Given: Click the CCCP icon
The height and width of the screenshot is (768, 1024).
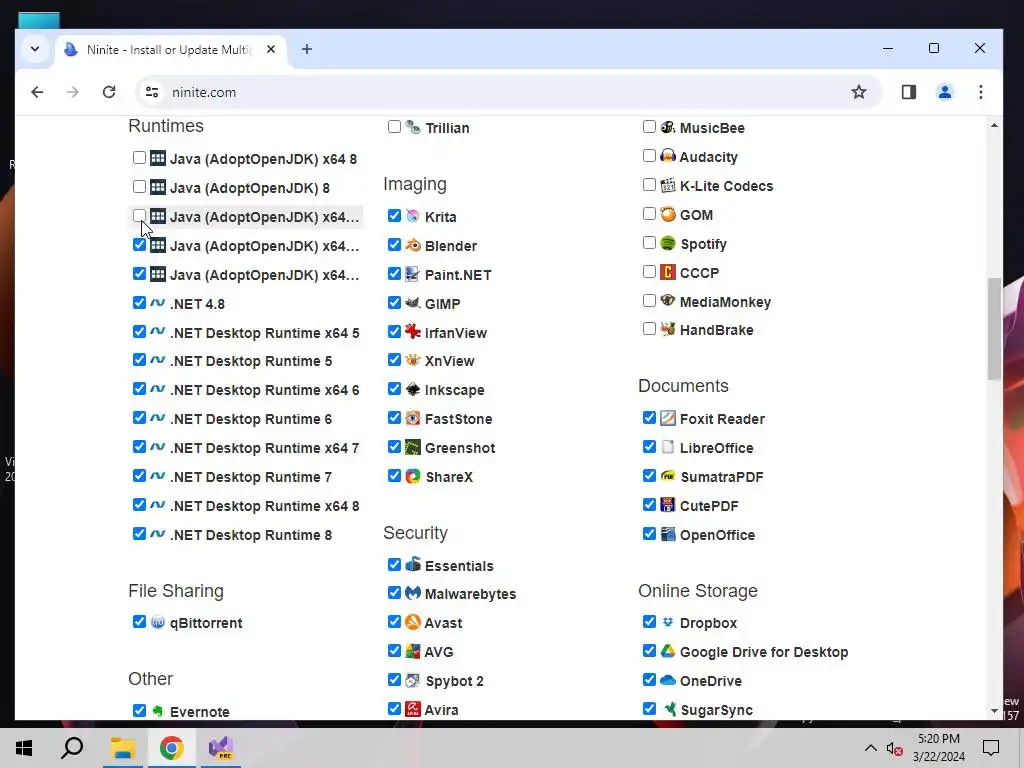Looking at the screenshot, I should point(667,272).
